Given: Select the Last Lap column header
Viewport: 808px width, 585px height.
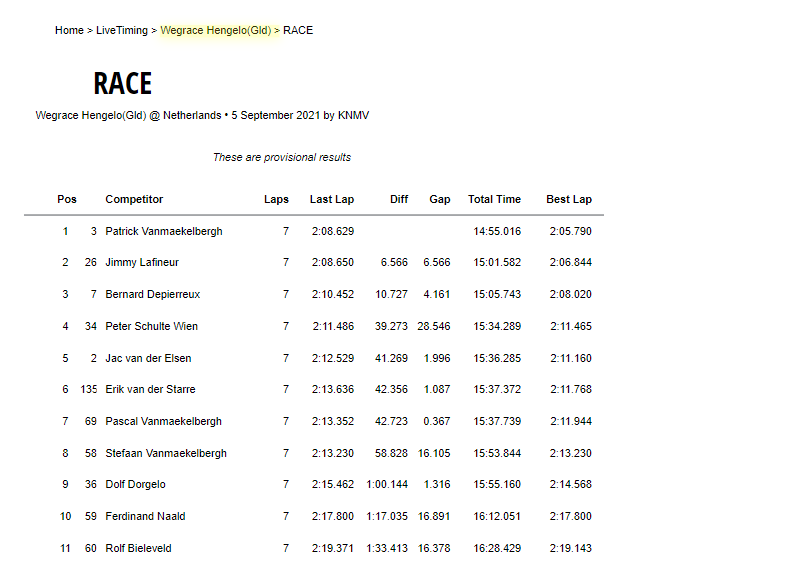Looking at the screenshot, I should [x=331, y=199].
